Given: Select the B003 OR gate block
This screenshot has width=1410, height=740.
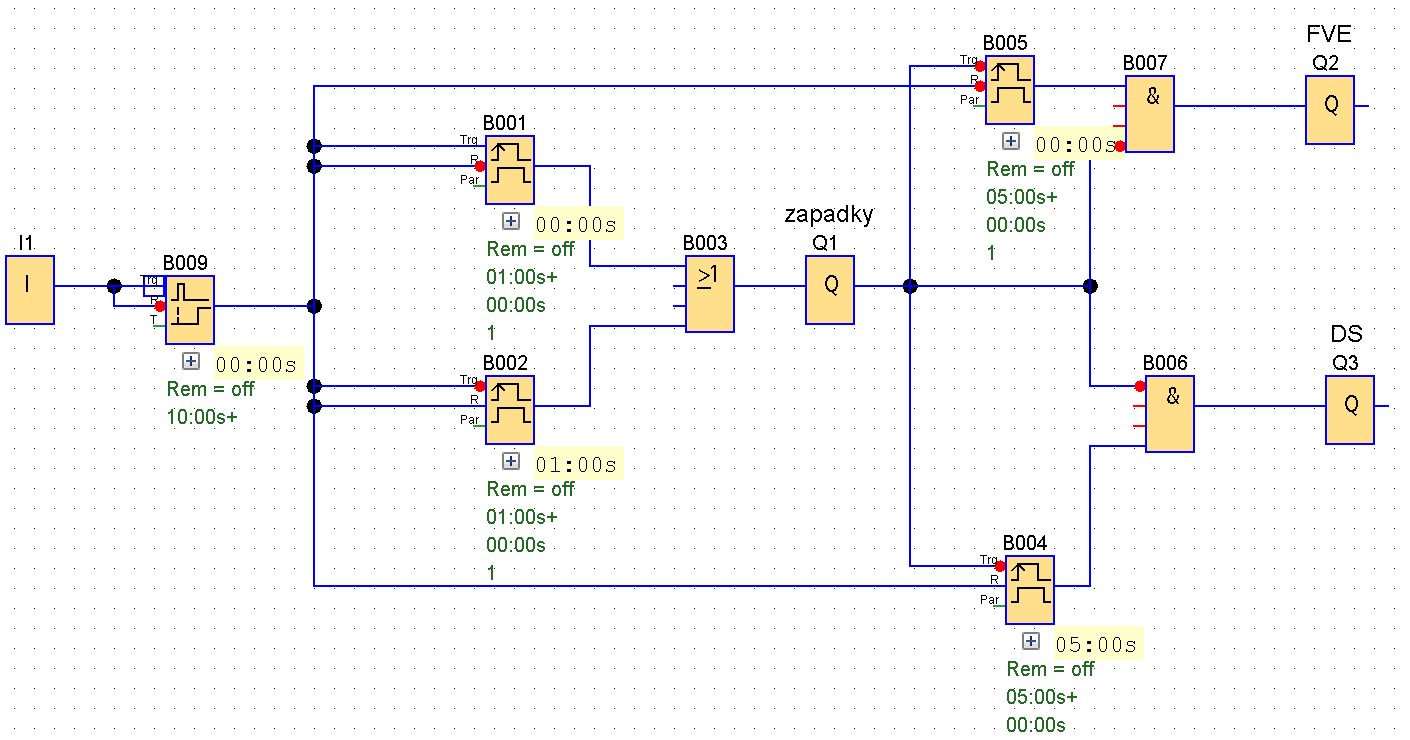Looking at the screenshot, I should click(x=710, y=294).
